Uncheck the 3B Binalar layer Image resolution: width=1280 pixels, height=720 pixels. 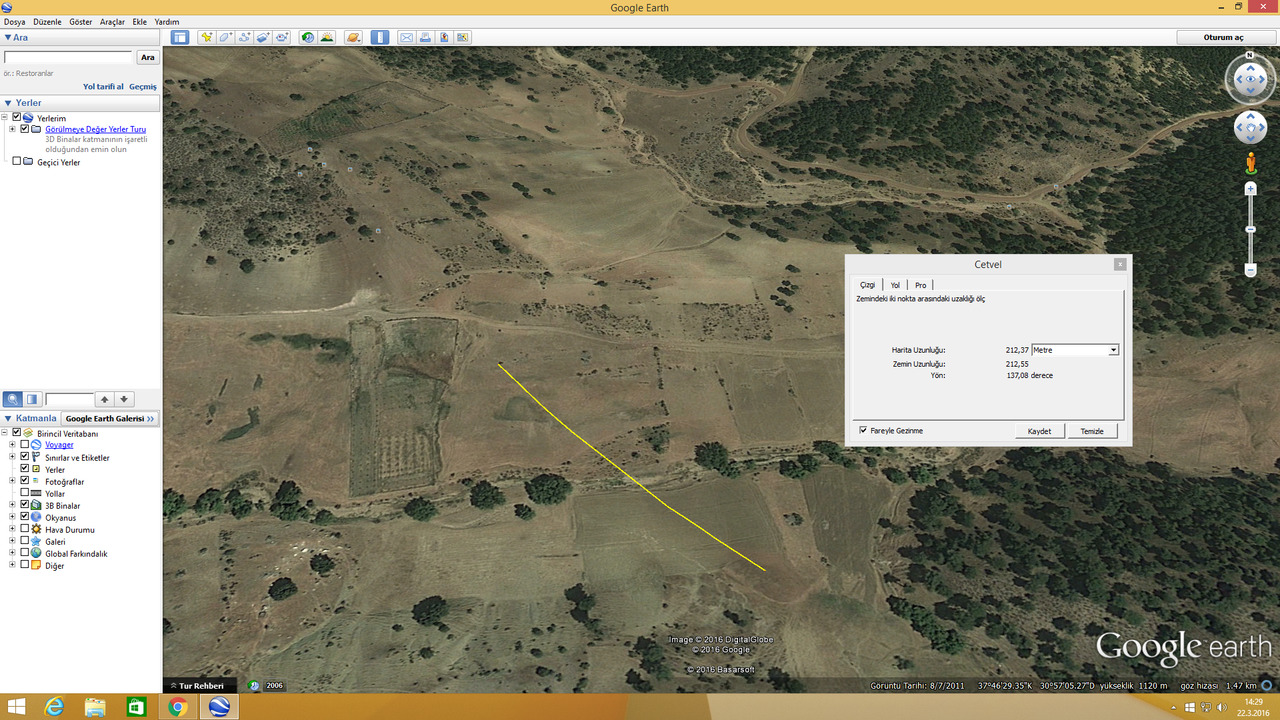click(x=25, y=505)
